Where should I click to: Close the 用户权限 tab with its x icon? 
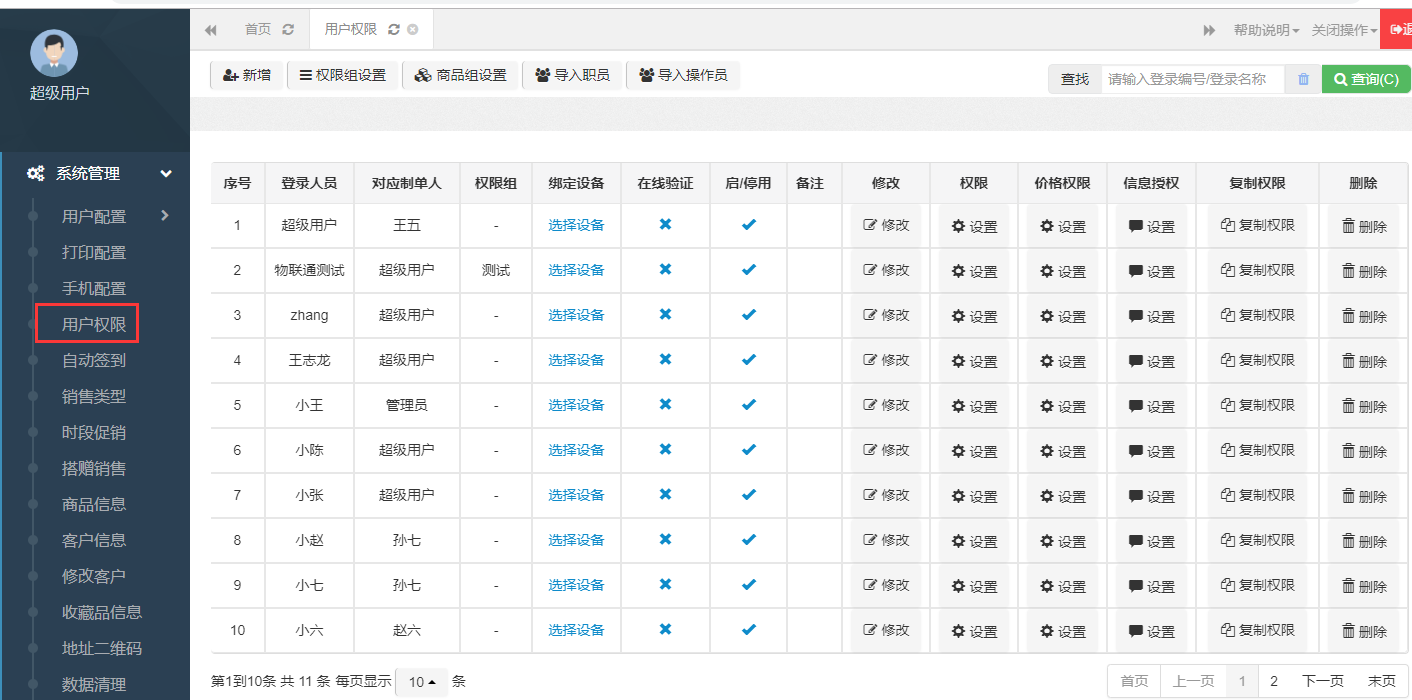point(412,30)
